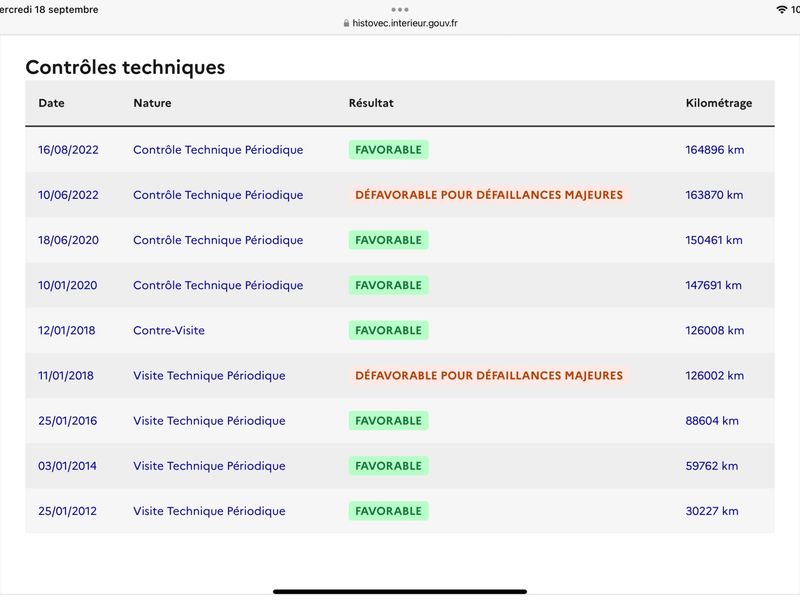Screen dimensions: 800x600
Task: Click the Date column header
Action: pos(52,103)
